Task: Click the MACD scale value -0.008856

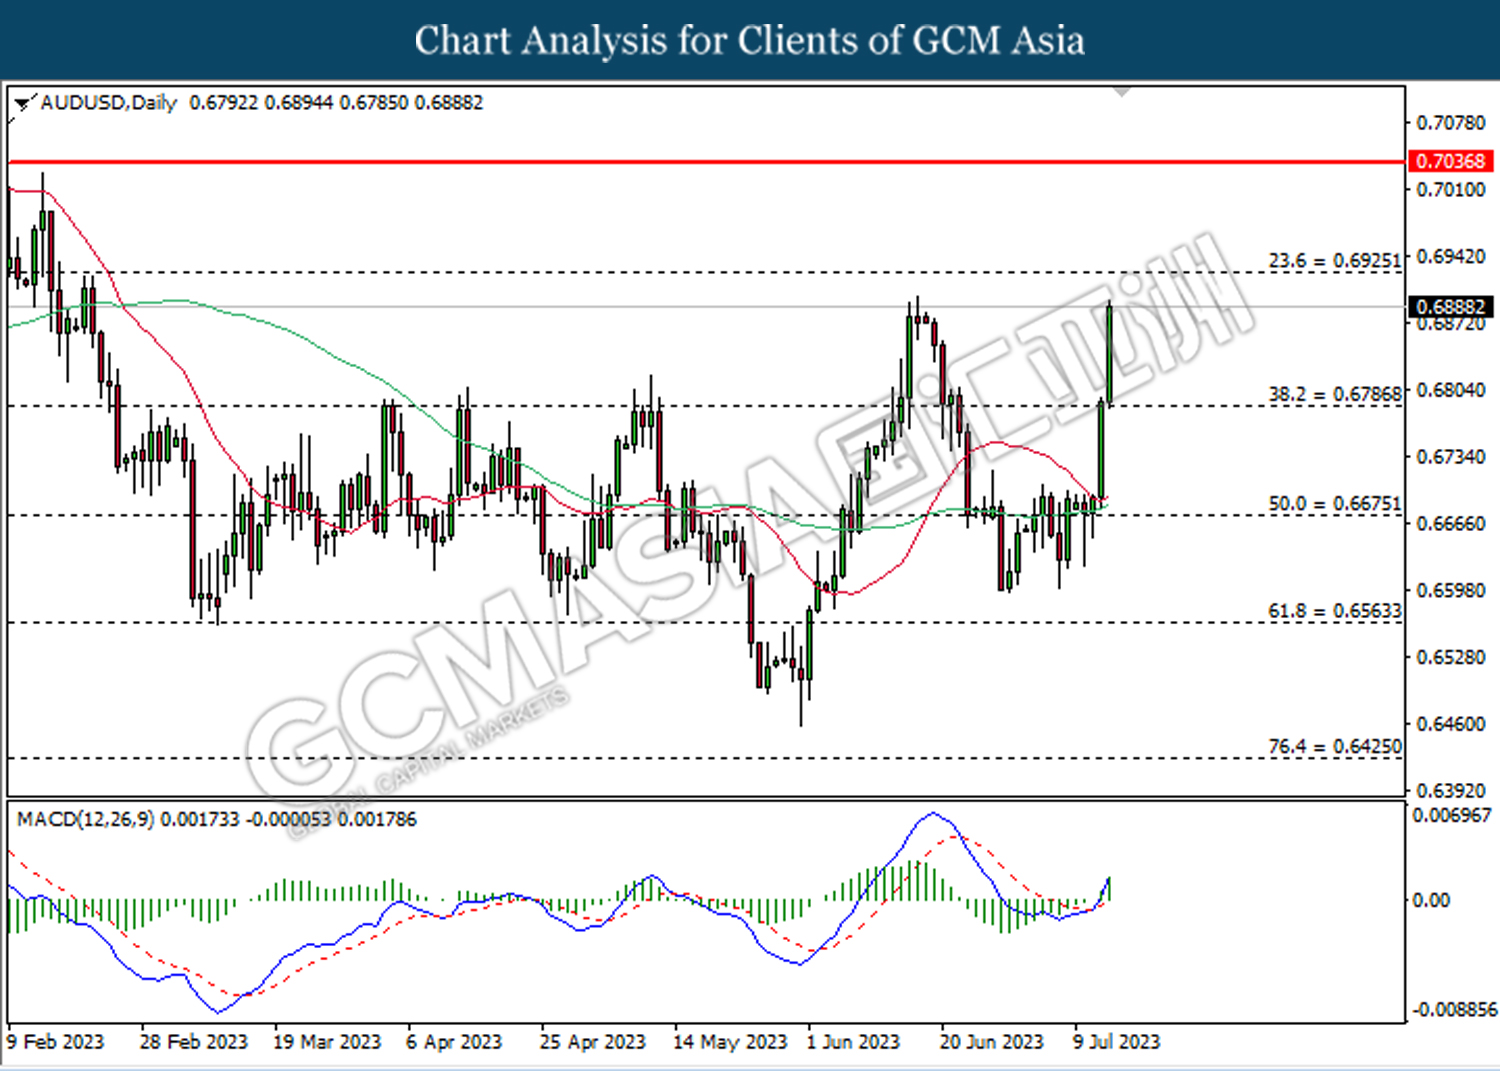Action: click(1453, 1010)
